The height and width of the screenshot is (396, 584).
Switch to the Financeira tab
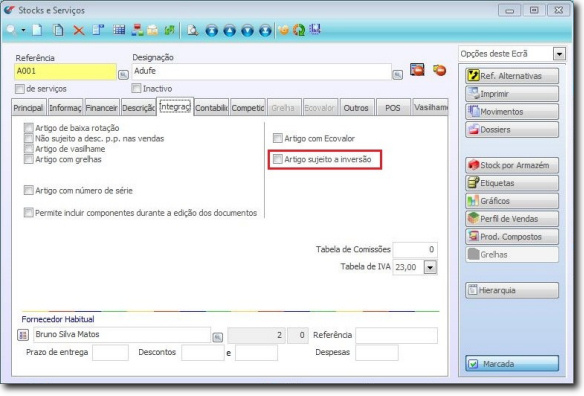point(102,108)
